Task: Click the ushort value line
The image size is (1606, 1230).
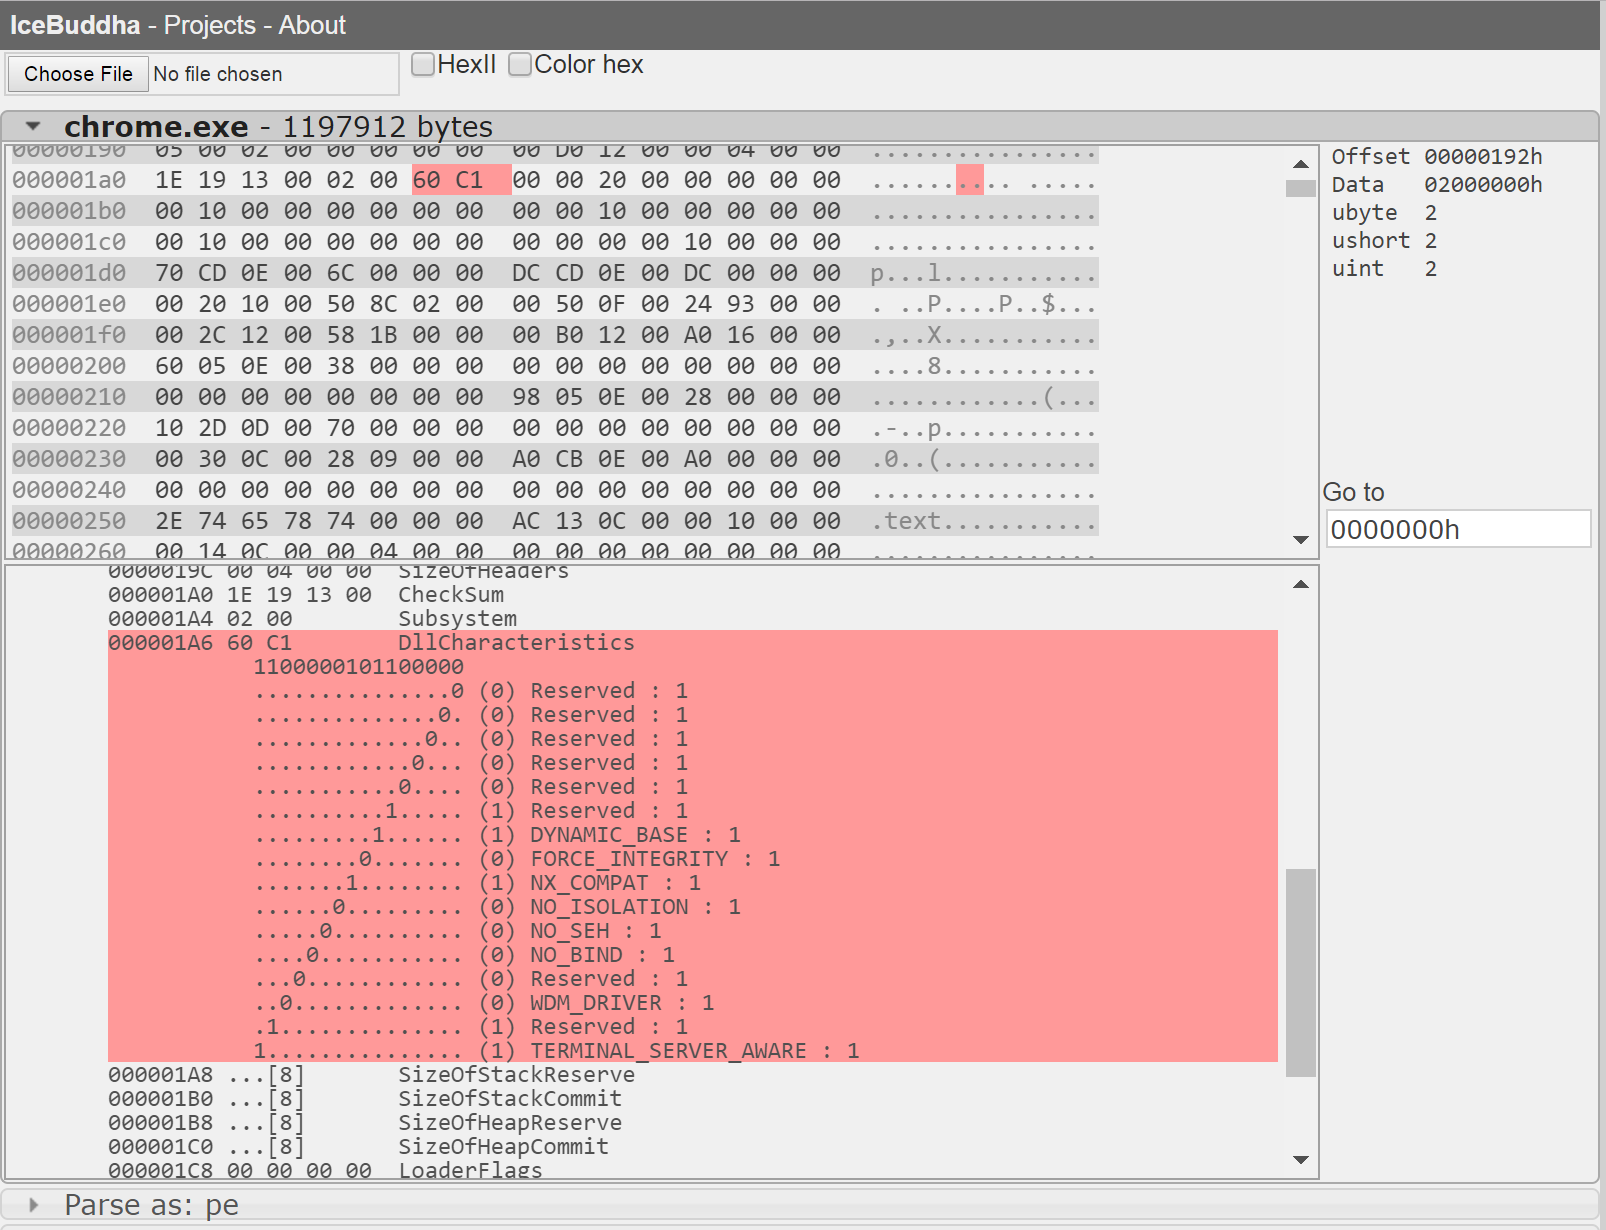Action: pyautogui.click(x=1384, y=241)
